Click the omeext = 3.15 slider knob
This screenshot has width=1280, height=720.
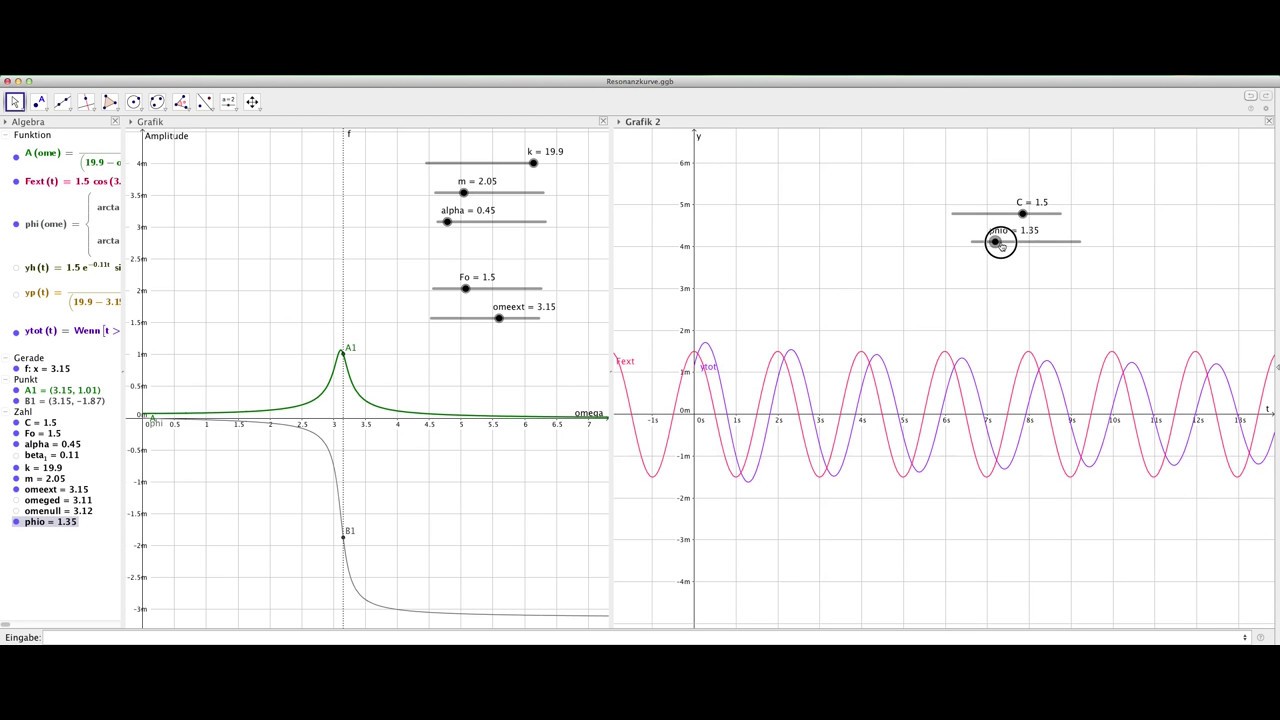[498, 318]
